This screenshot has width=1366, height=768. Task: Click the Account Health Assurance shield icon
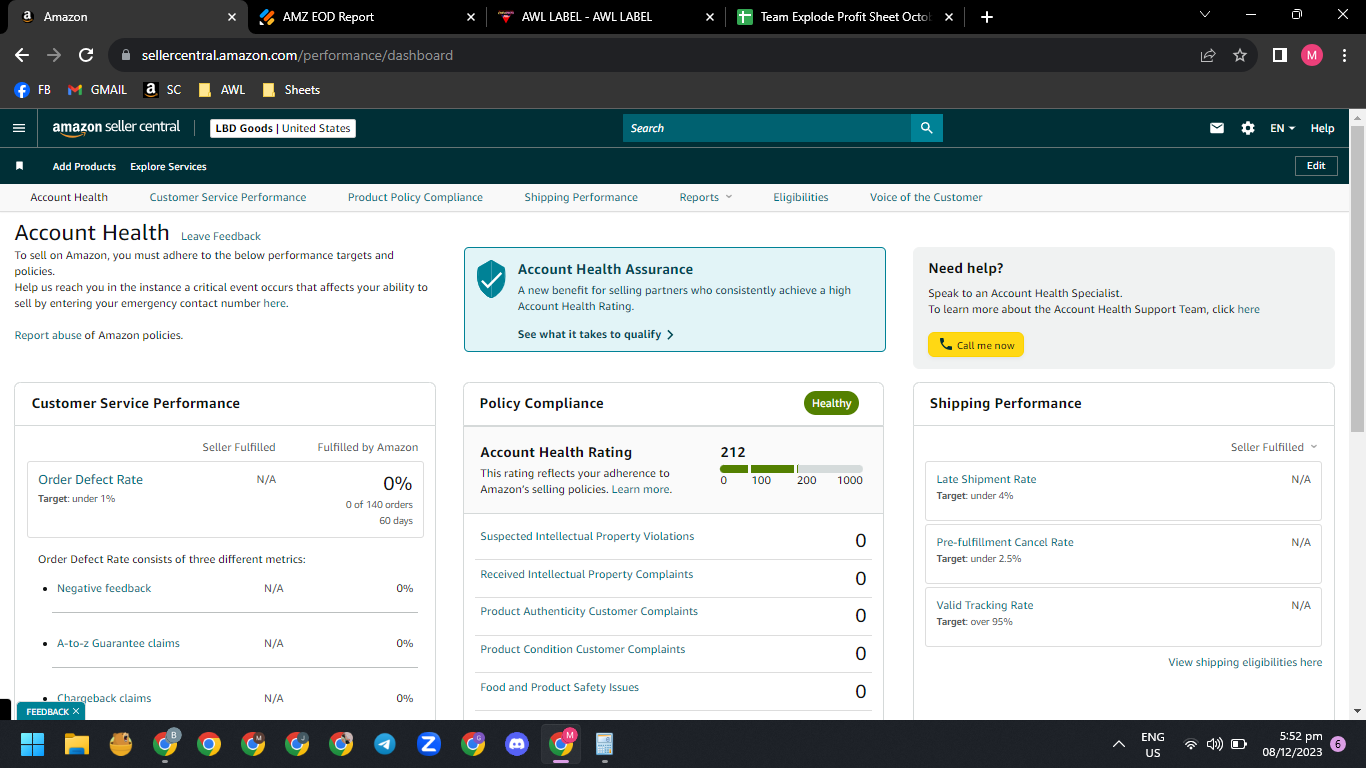[491, 279]
